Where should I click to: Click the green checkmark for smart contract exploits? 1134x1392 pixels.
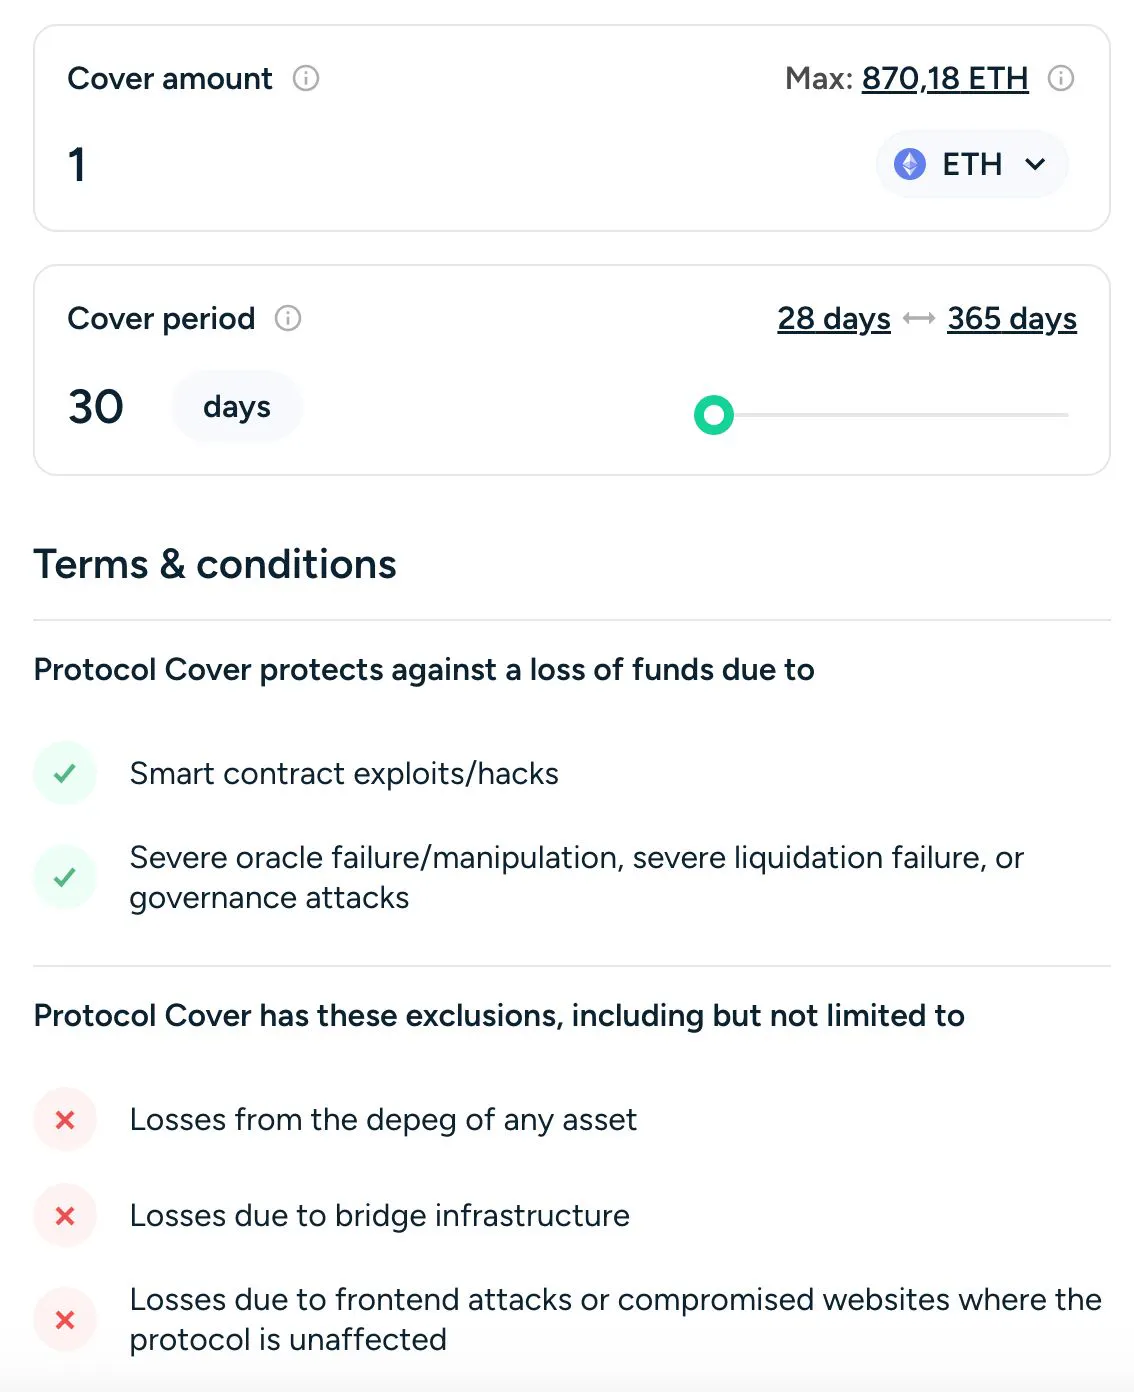64,773
